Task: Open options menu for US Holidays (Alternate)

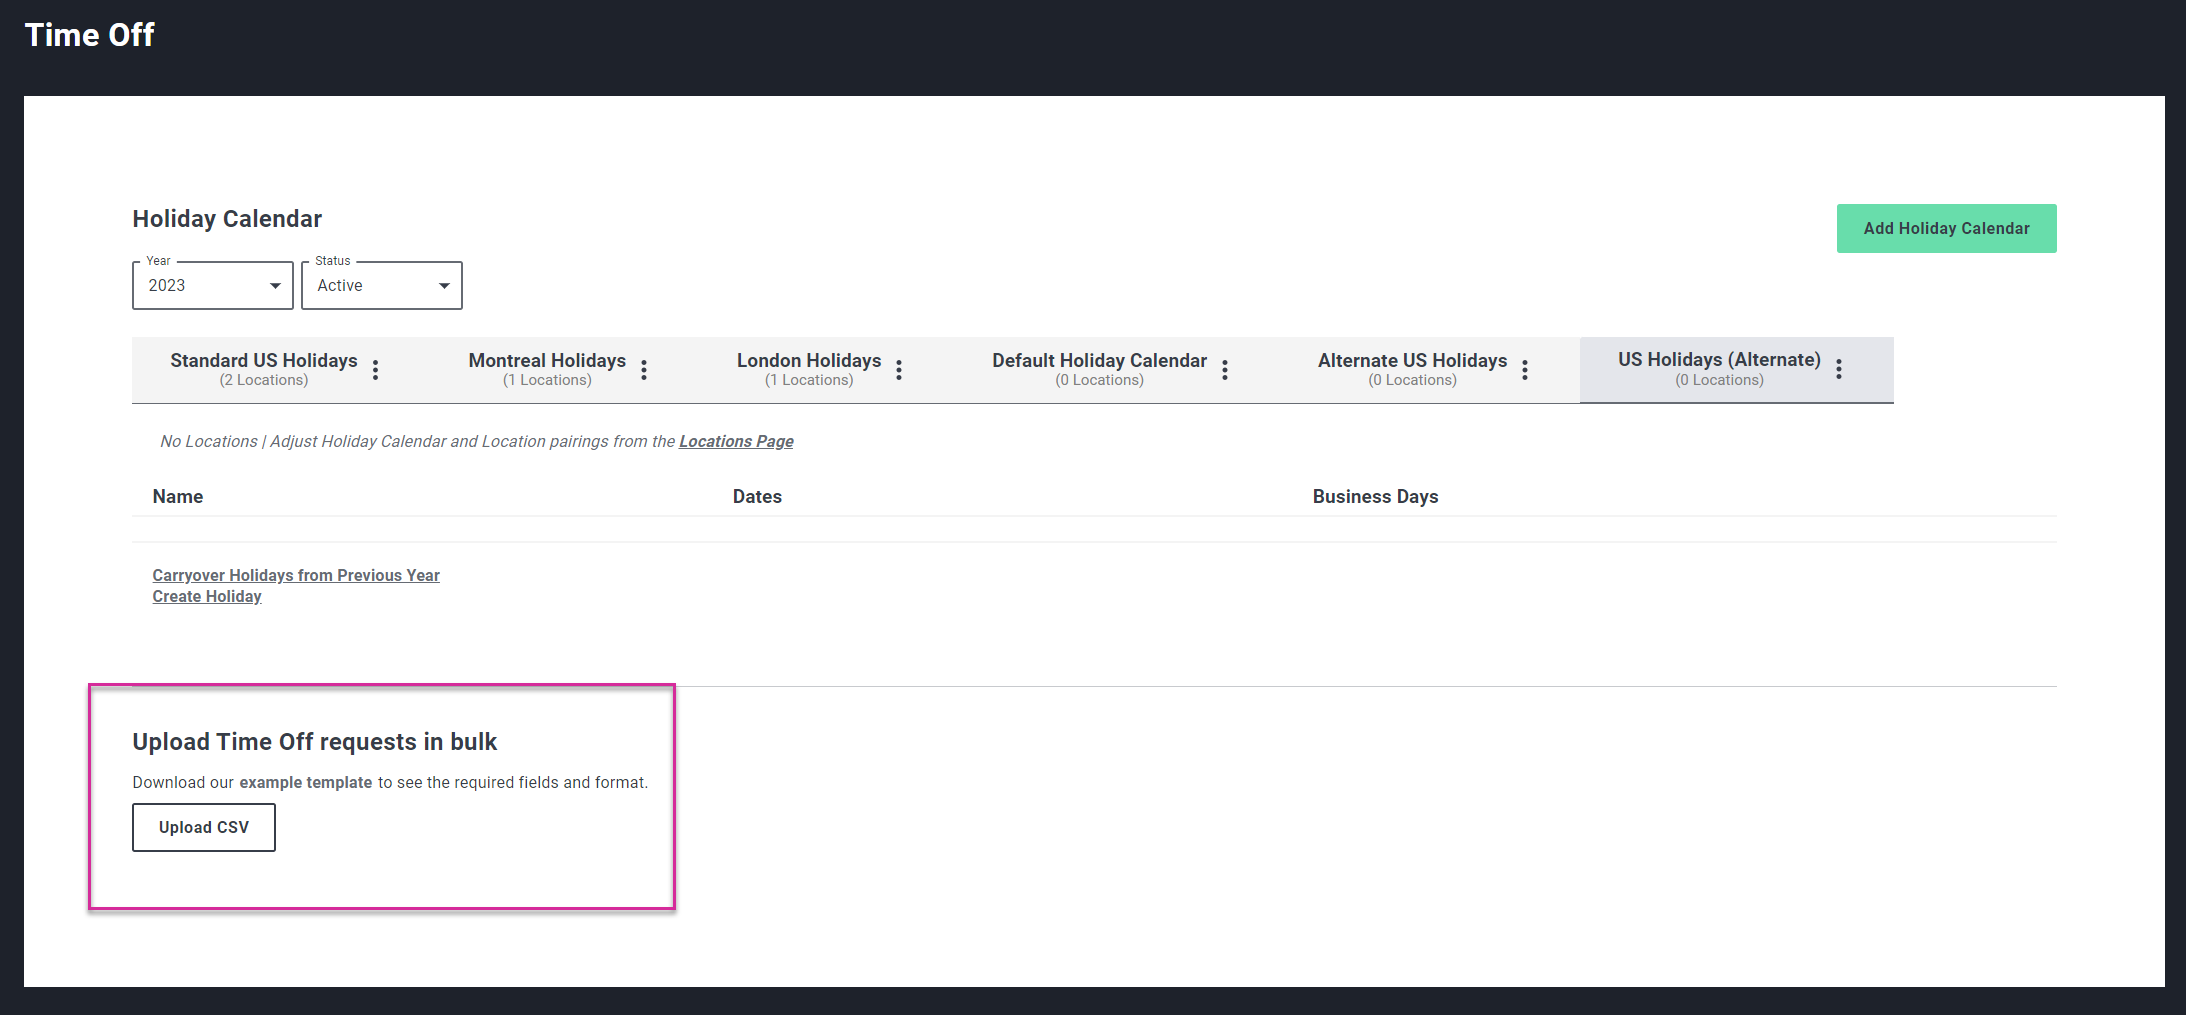Action: coord(1839,369)
